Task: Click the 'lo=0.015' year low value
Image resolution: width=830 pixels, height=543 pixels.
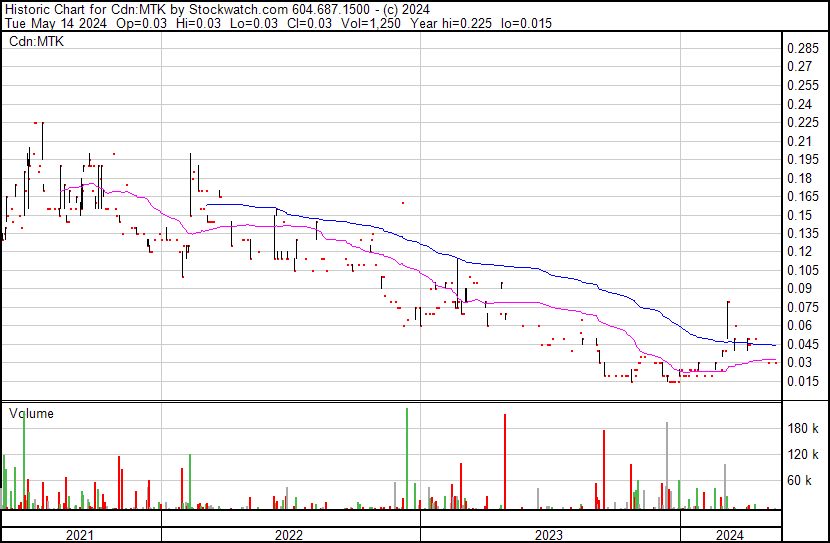Action: pyautogui.click(x=526, y=23)
